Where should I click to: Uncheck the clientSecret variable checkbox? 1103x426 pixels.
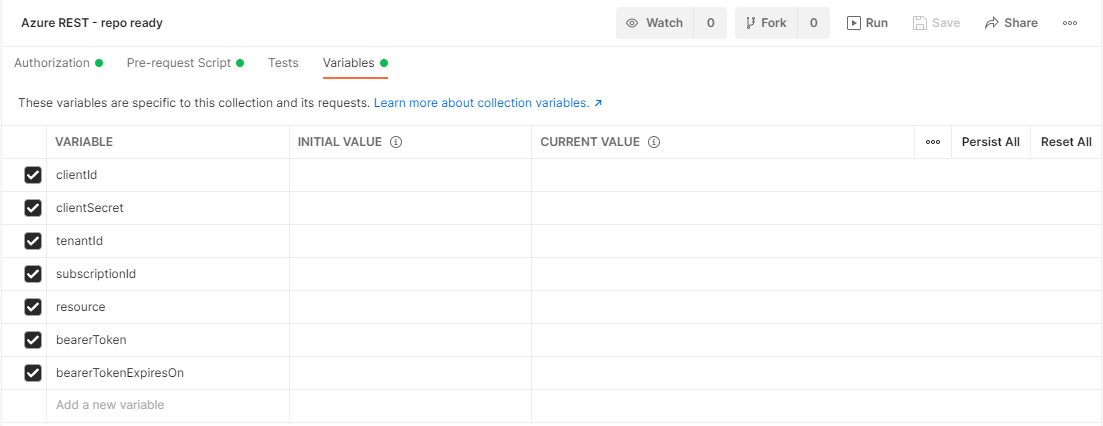pos(33,208)
